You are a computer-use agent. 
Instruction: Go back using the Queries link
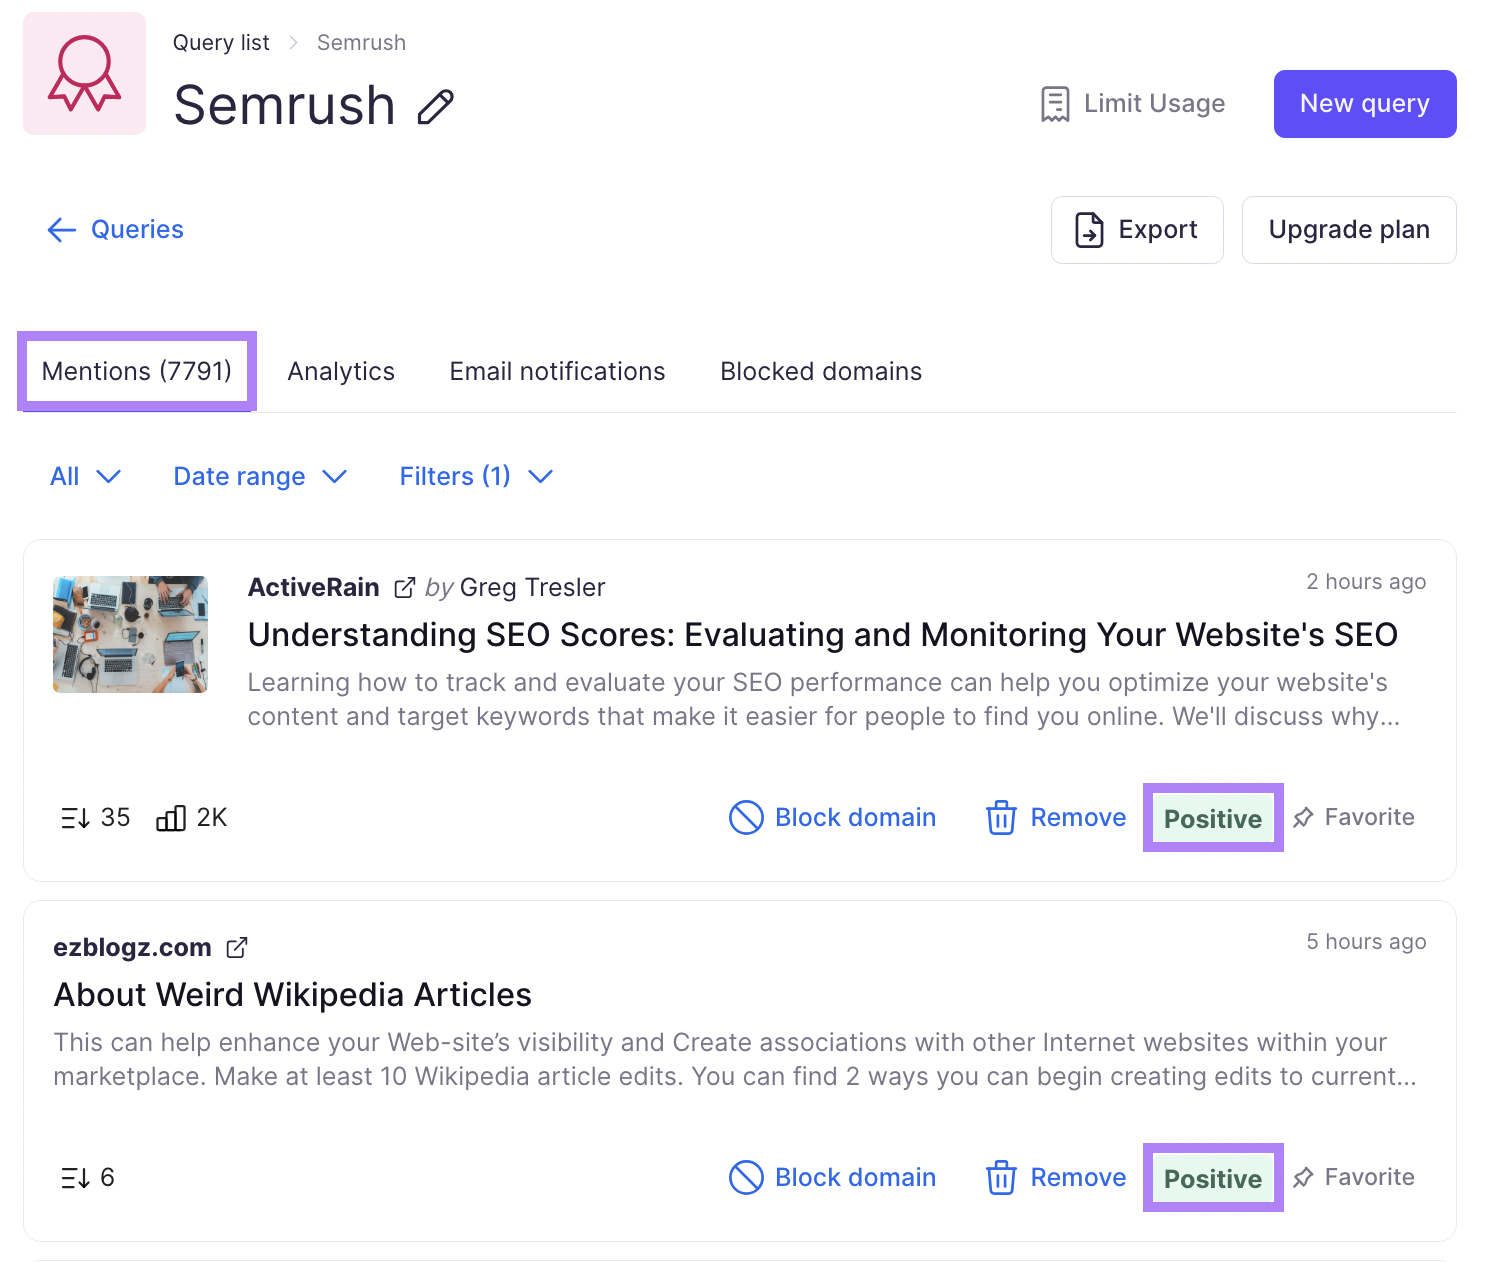click(115, 230)
